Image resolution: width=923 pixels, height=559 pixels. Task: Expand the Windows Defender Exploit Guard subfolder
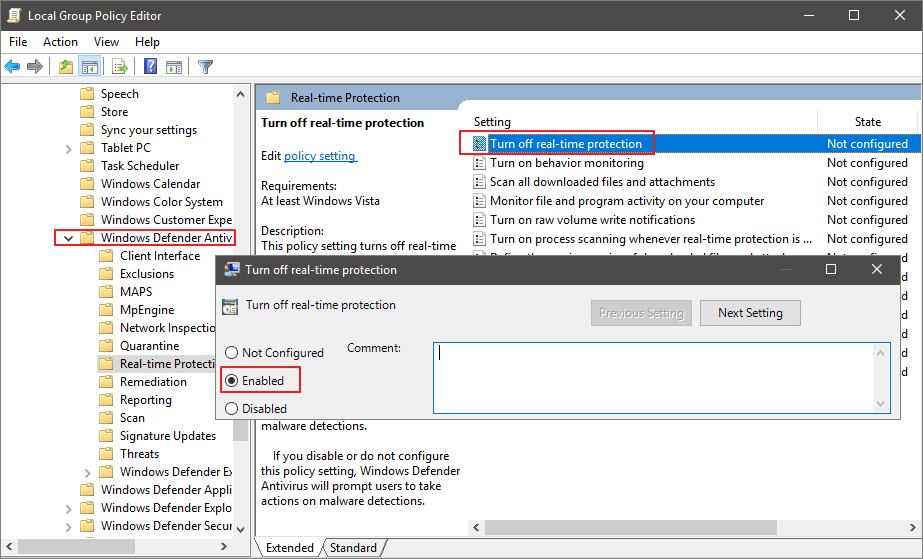point(87,472)
